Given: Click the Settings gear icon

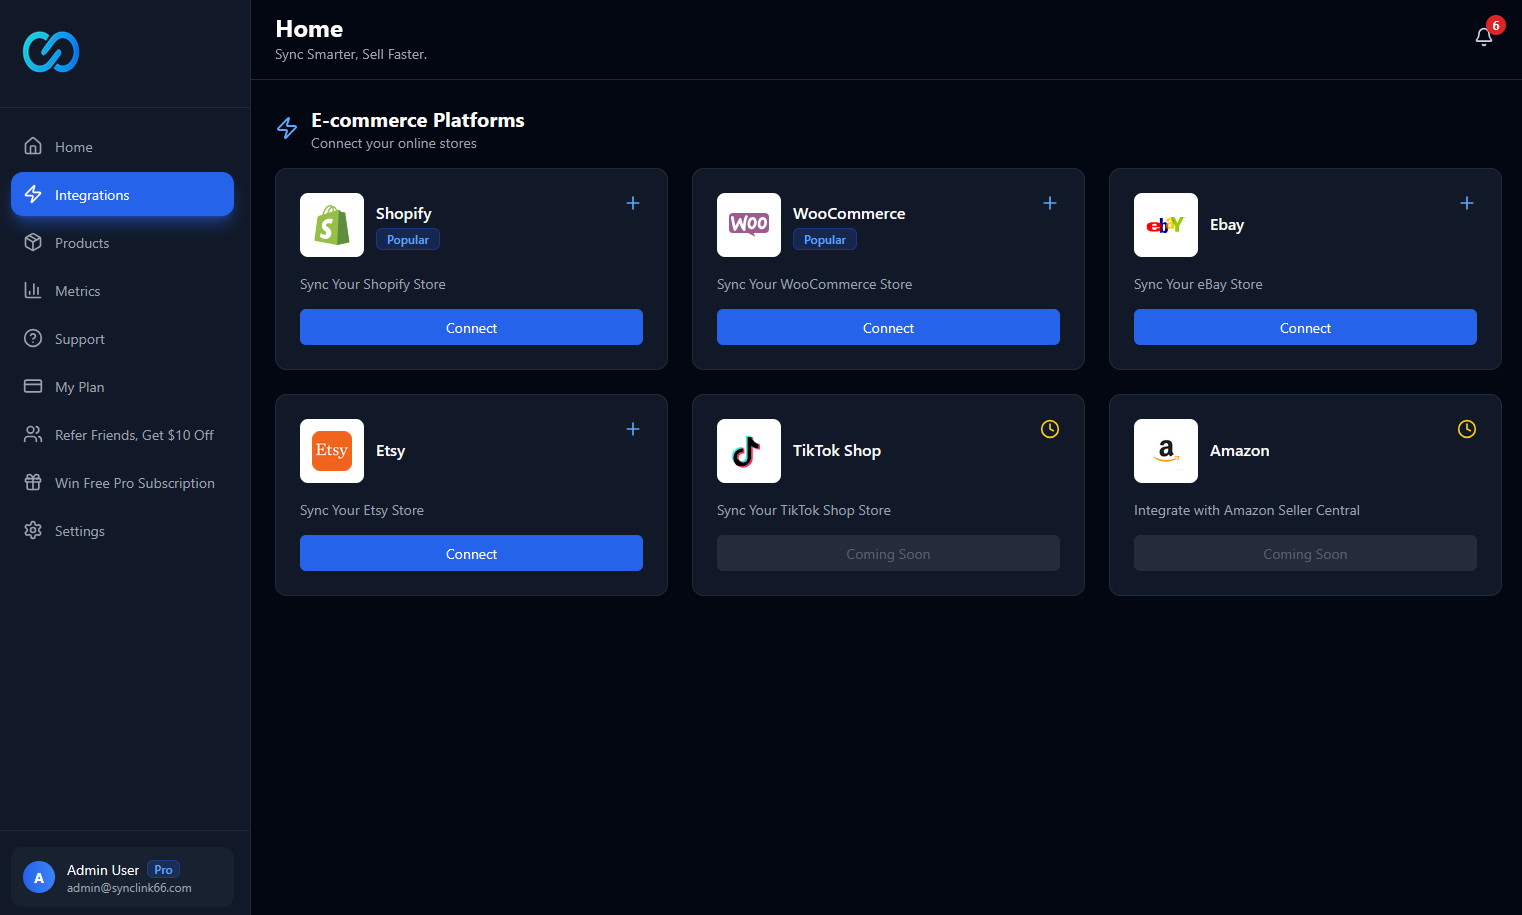Looking at the screenshot, I should tap(33, 530).
